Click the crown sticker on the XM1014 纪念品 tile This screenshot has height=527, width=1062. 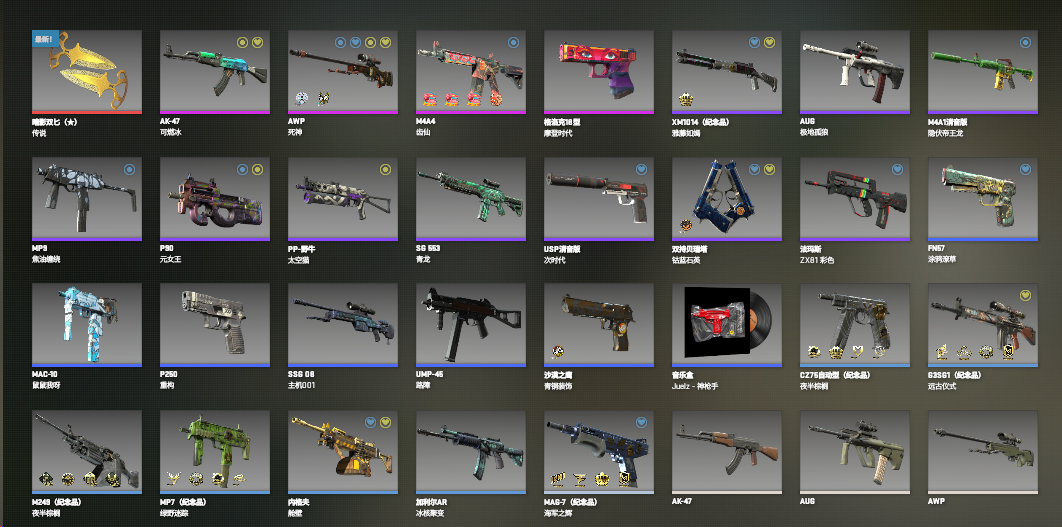pyautogui.click(x=685, y=100)
